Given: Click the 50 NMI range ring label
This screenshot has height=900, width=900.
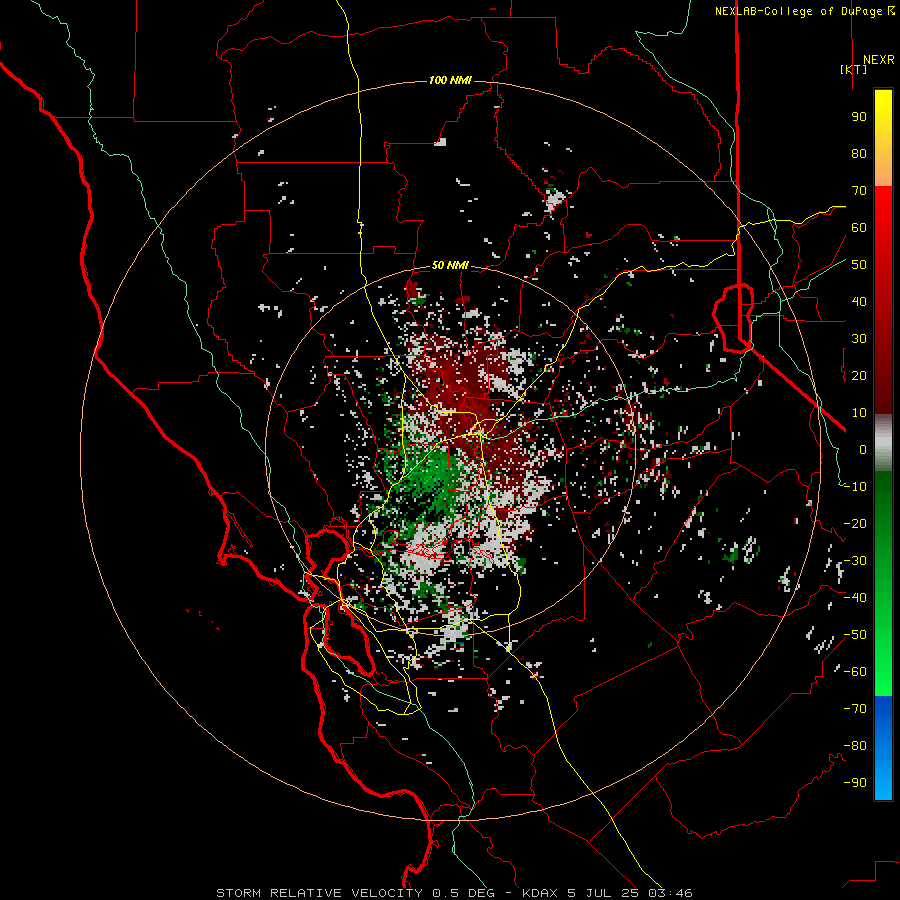Looking at the screenshot, I should tap(450, 265).
